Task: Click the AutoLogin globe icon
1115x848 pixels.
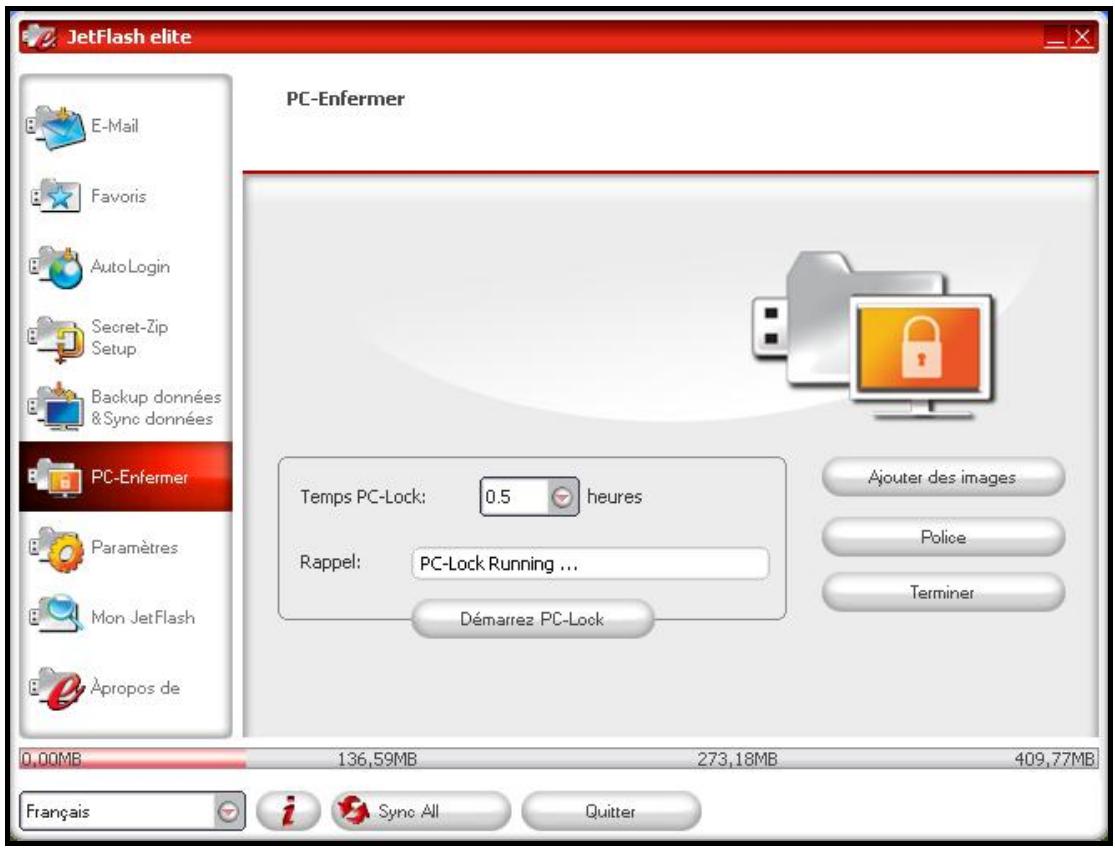Action: [55, 267]
